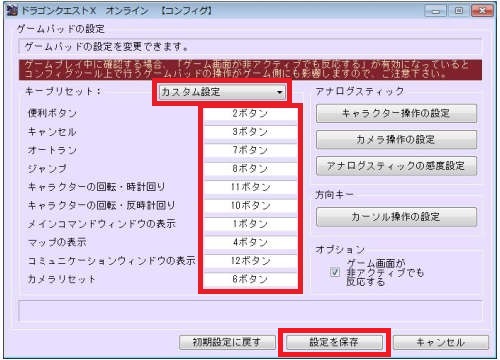Select the メインコマンドウィンドウ field showing 1ボタン
Image resolution: width=500 pixels, height=360 pixels.
click(x=250, y=224)
